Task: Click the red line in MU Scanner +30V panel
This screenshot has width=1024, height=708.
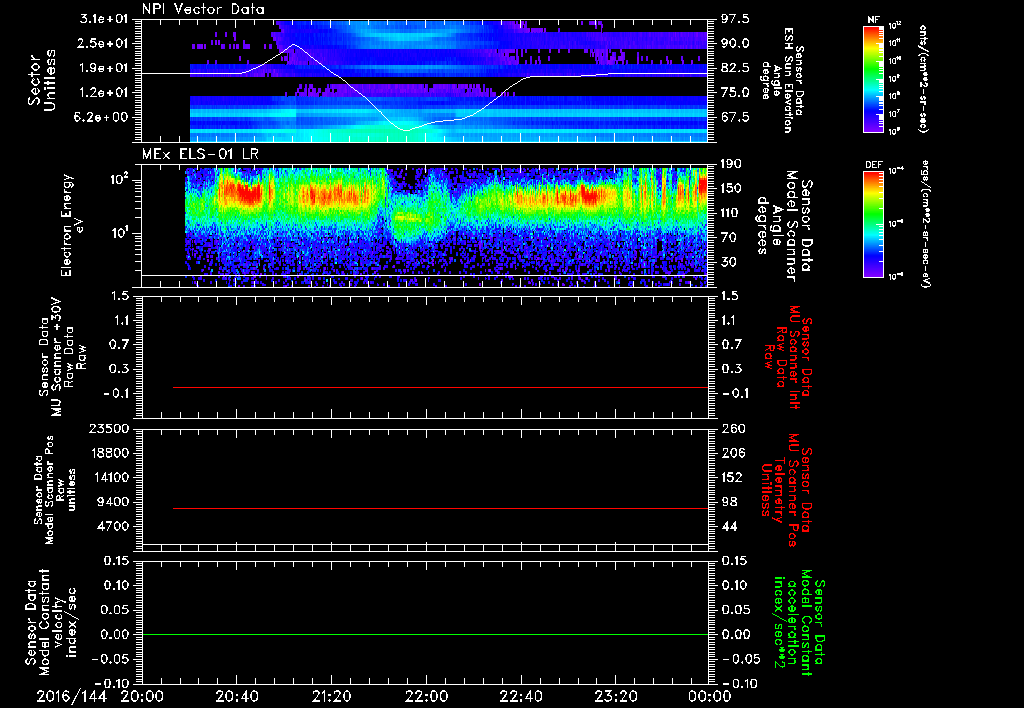Action: click(440, 387)
